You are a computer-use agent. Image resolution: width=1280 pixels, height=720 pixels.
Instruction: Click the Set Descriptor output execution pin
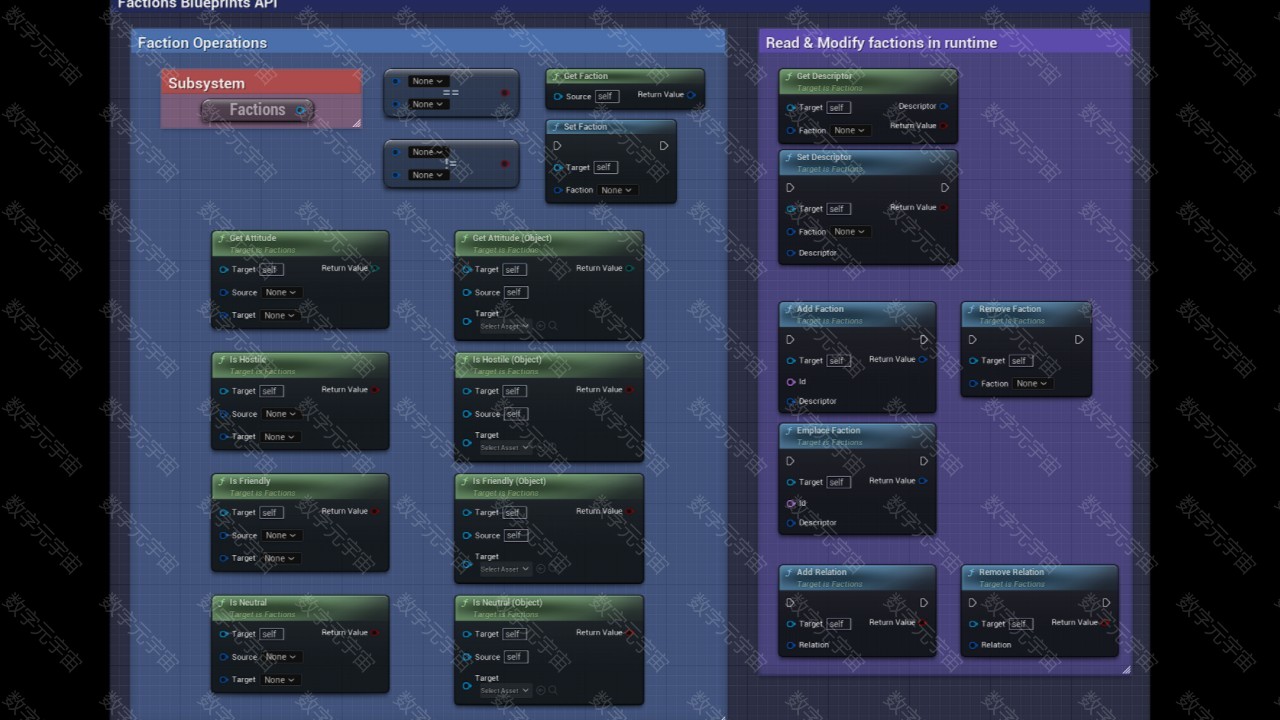click(945, 187)
